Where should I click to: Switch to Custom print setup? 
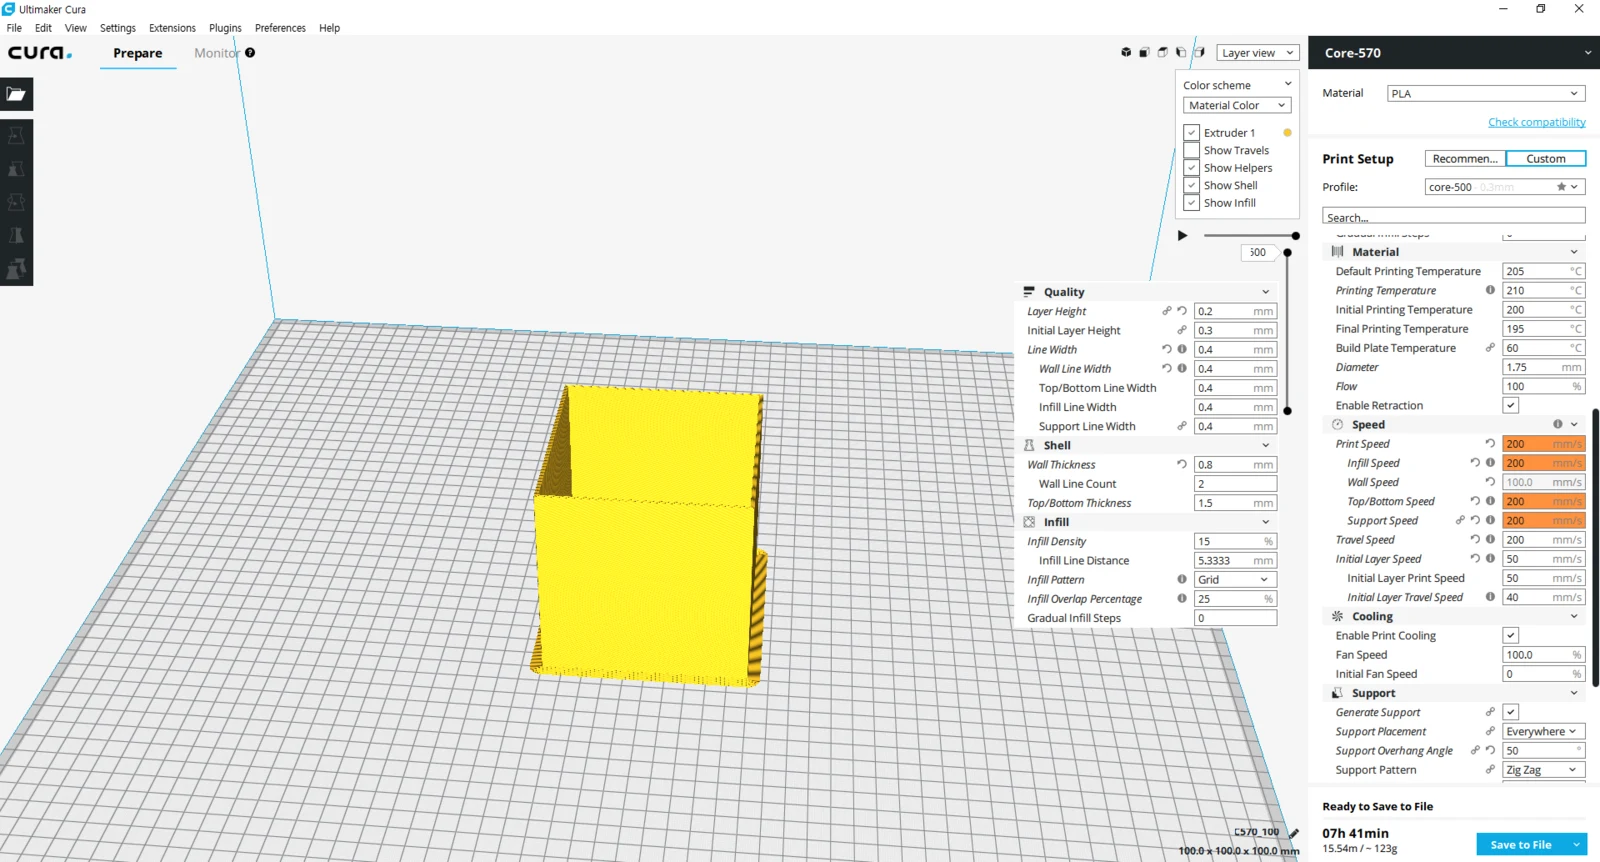[1546, 158]
